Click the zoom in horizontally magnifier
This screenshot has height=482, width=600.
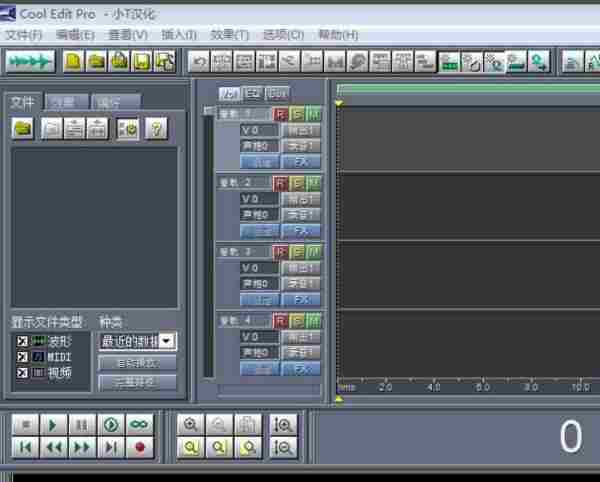click(x=190, y=425)
